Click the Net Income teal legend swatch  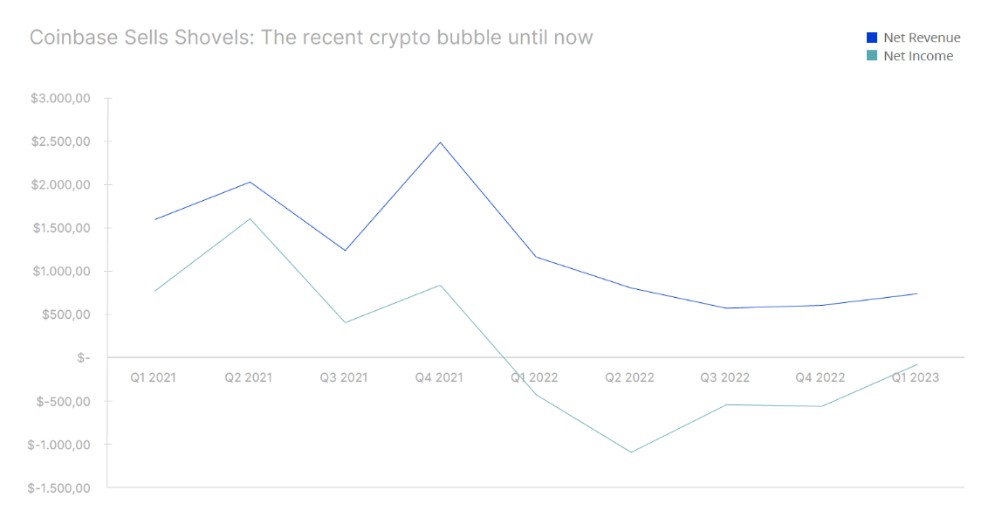coord(872,55)
